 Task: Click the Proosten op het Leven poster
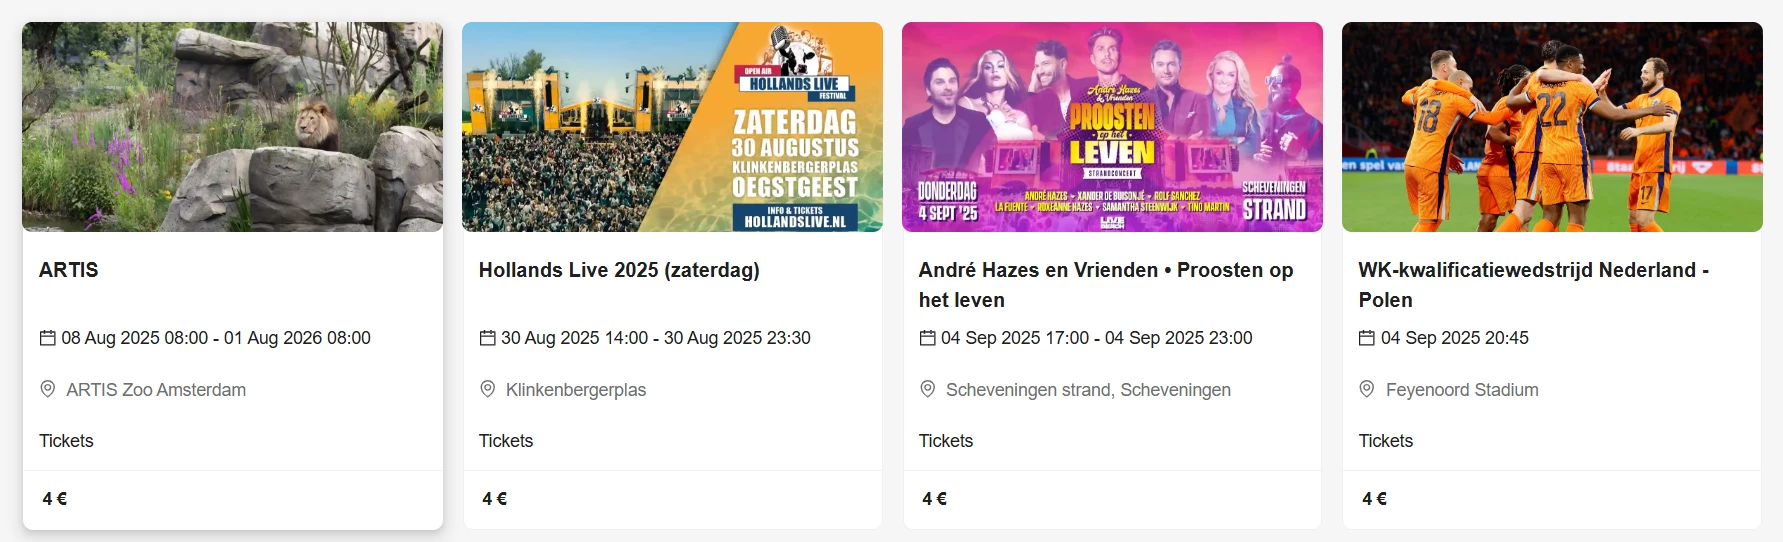(x=1112, y=127)
